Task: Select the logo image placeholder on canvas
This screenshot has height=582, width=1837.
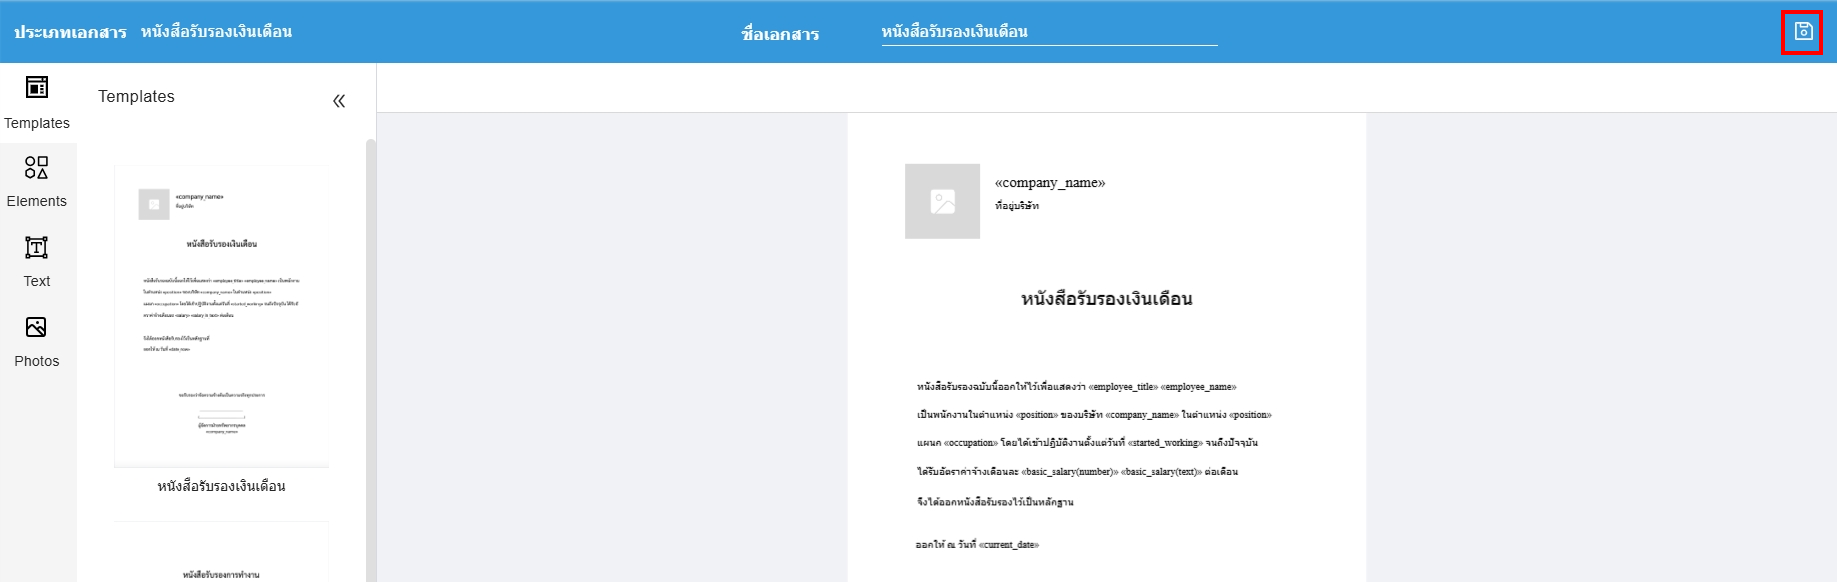Action: click(x=942, y=201)
